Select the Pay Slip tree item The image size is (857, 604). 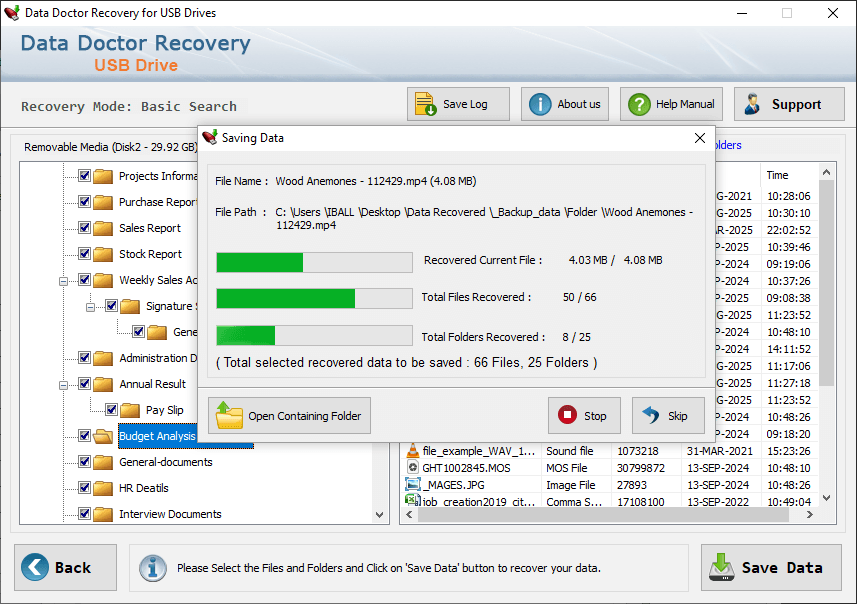click(x=165, y=410)
